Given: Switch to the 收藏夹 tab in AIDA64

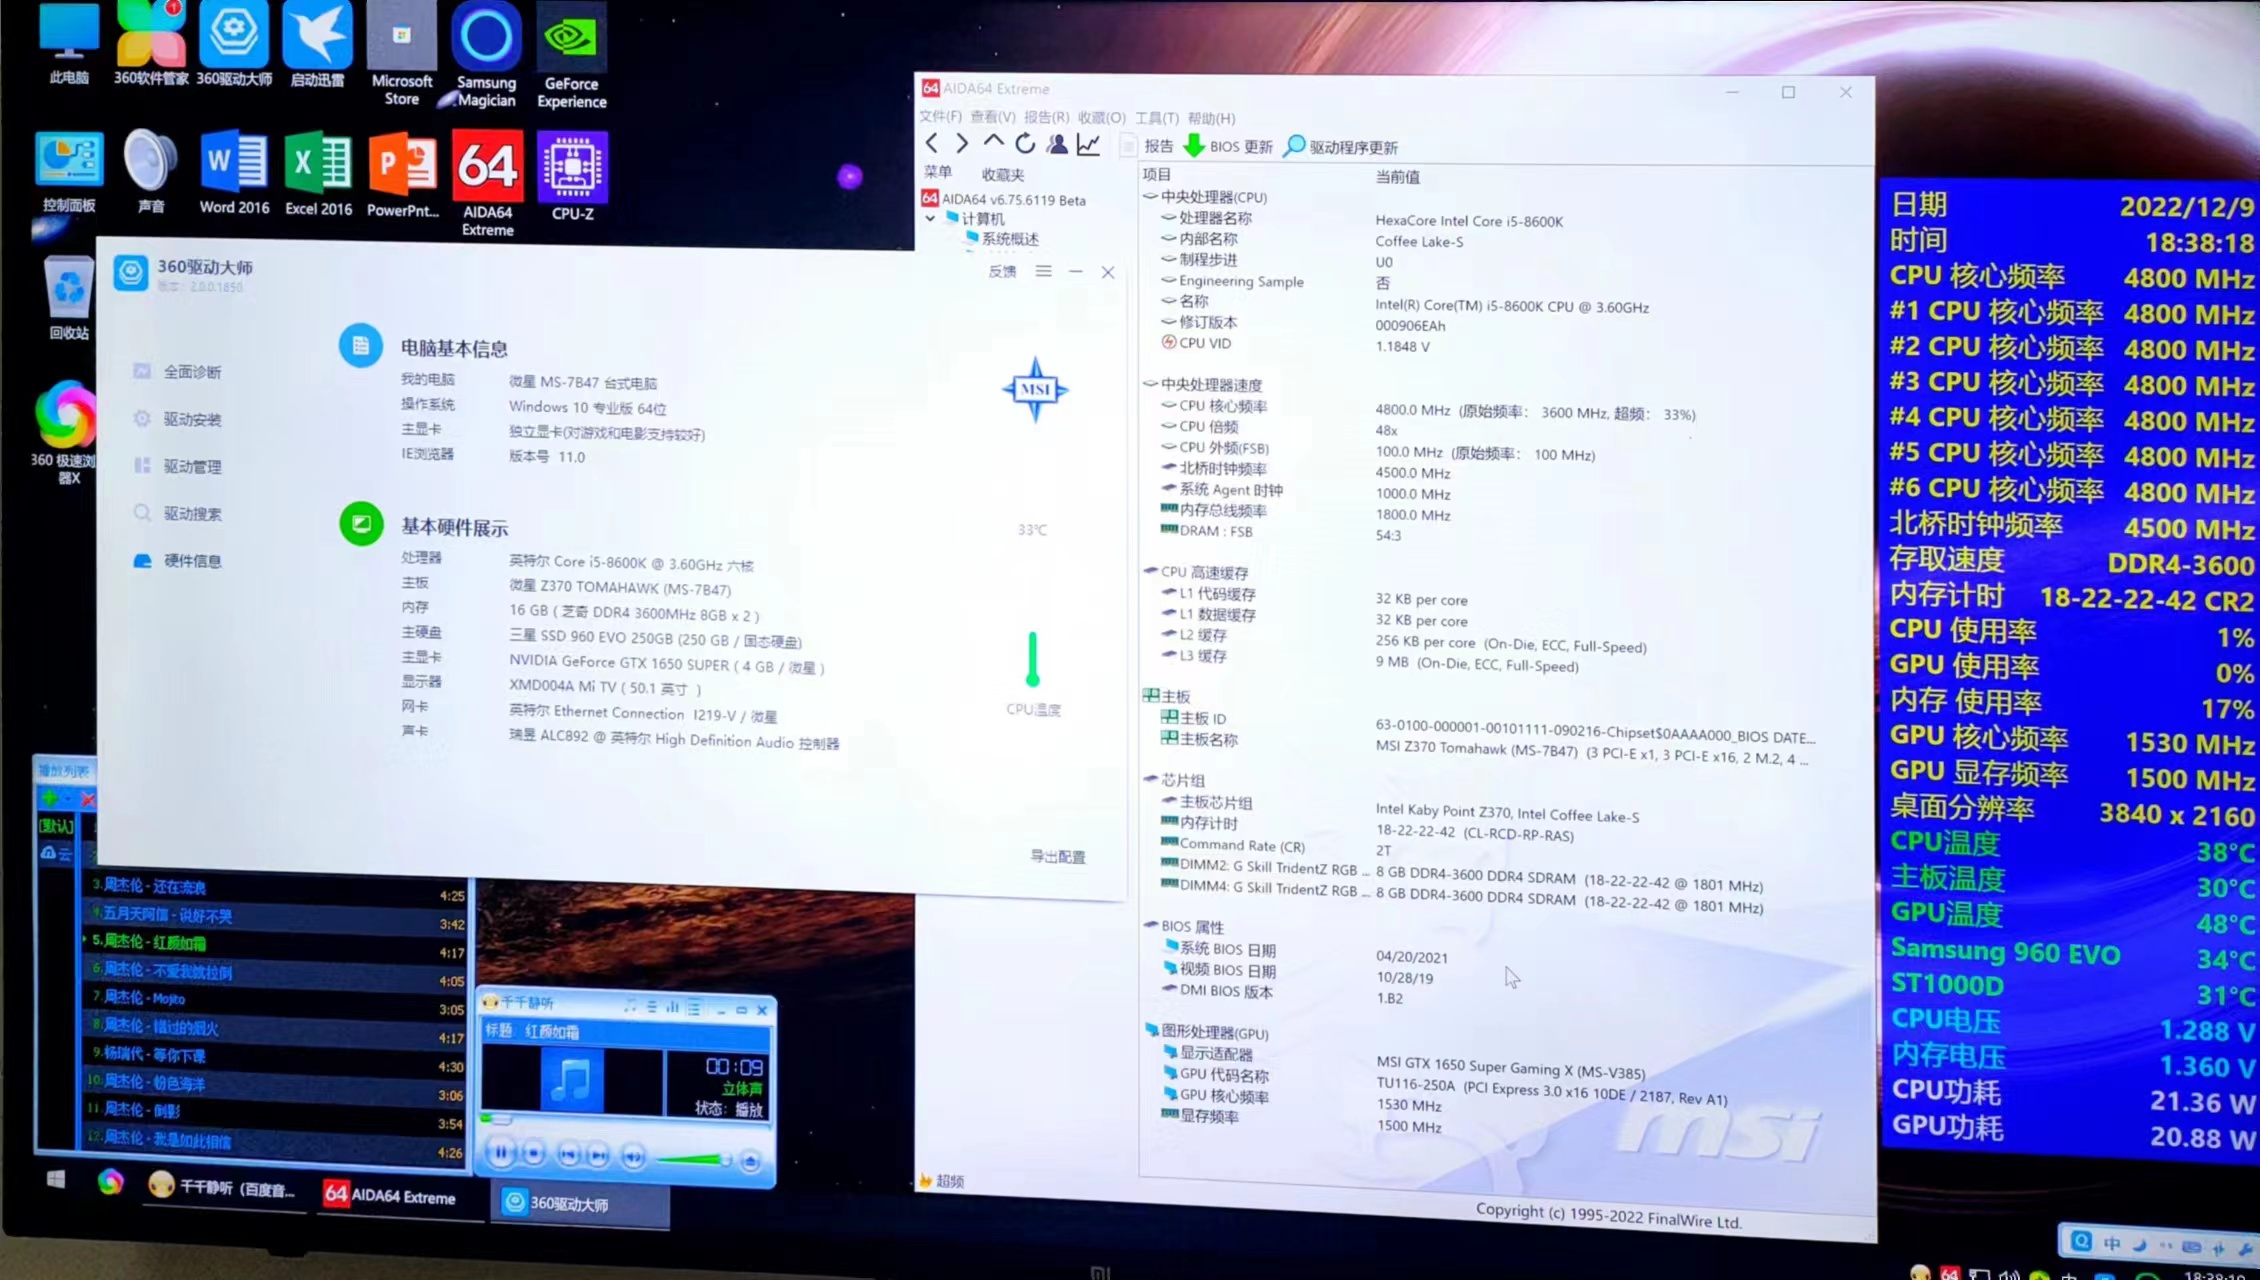Looking at the screenshot, I should click(x=1003, y=174).
